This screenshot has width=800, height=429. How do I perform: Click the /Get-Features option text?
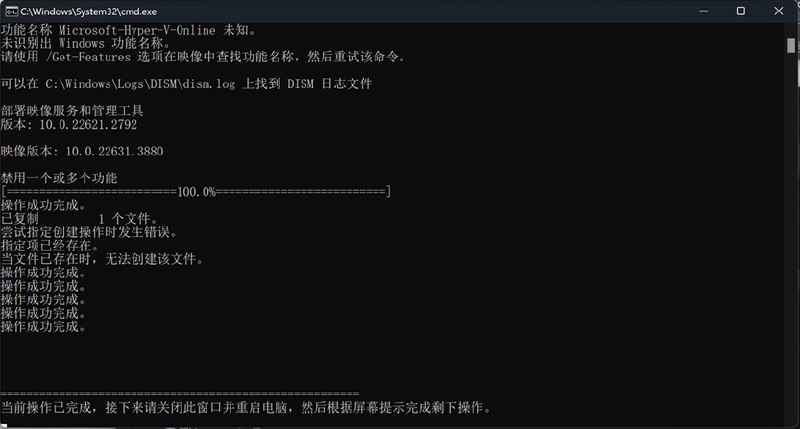point(88,57)
